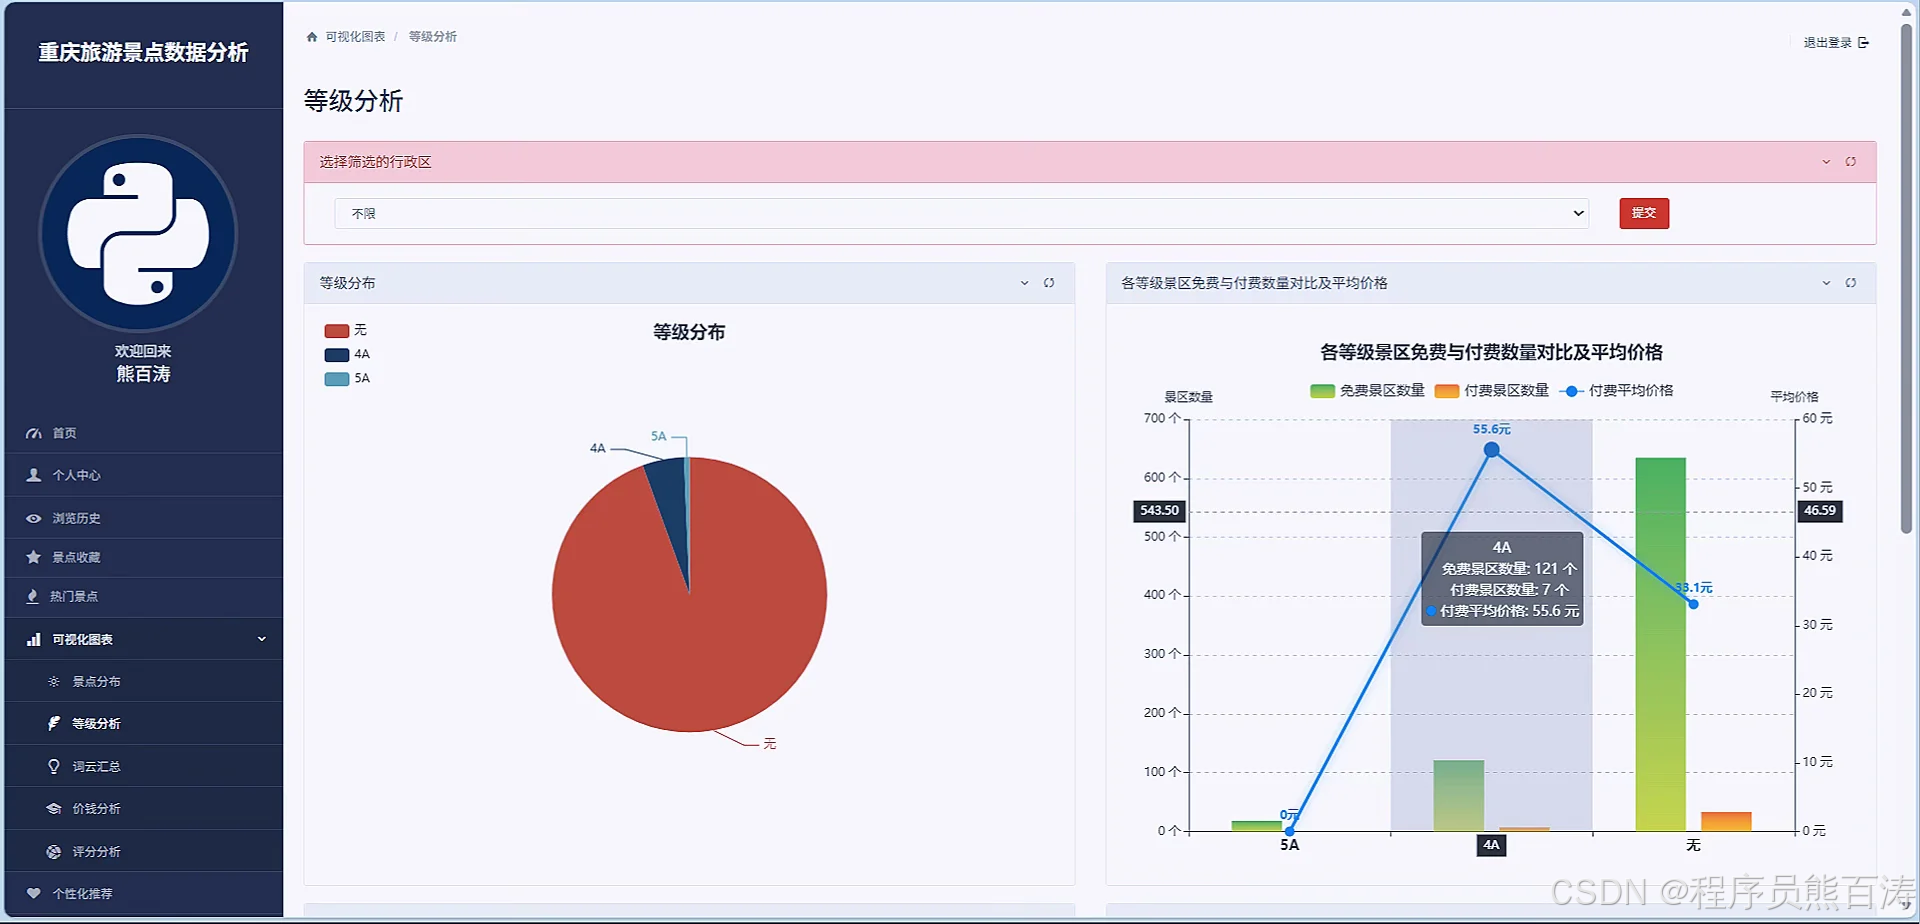
Task: Open 个人中心 menu item
Action: point(144,476)
